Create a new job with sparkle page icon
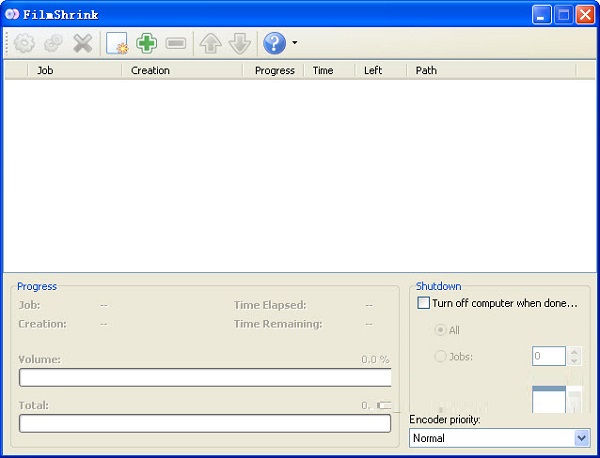This screenshot has width=600, height=458. [x=117, y=44]
